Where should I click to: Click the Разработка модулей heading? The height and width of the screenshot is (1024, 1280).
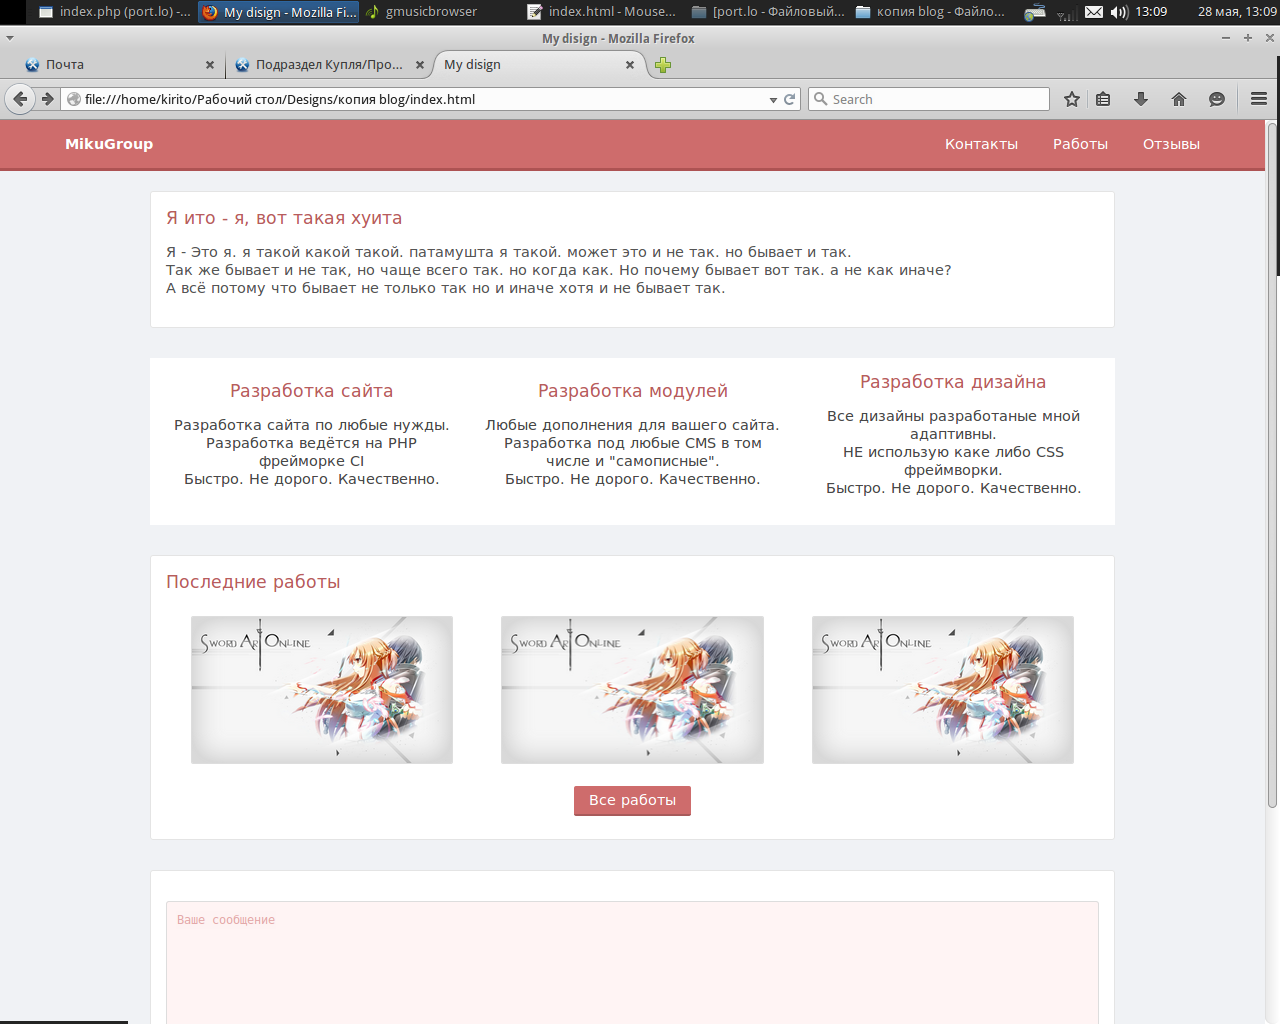point(632,391)
